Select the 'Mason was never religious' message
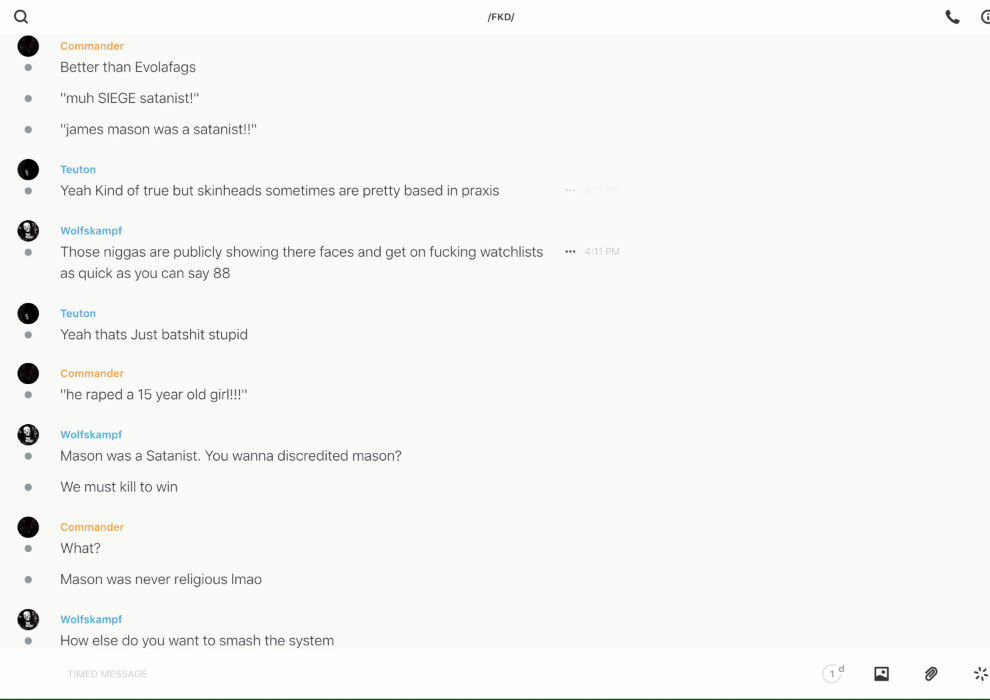The height and width of the screenshot is (700, 990). coord(161,579)
